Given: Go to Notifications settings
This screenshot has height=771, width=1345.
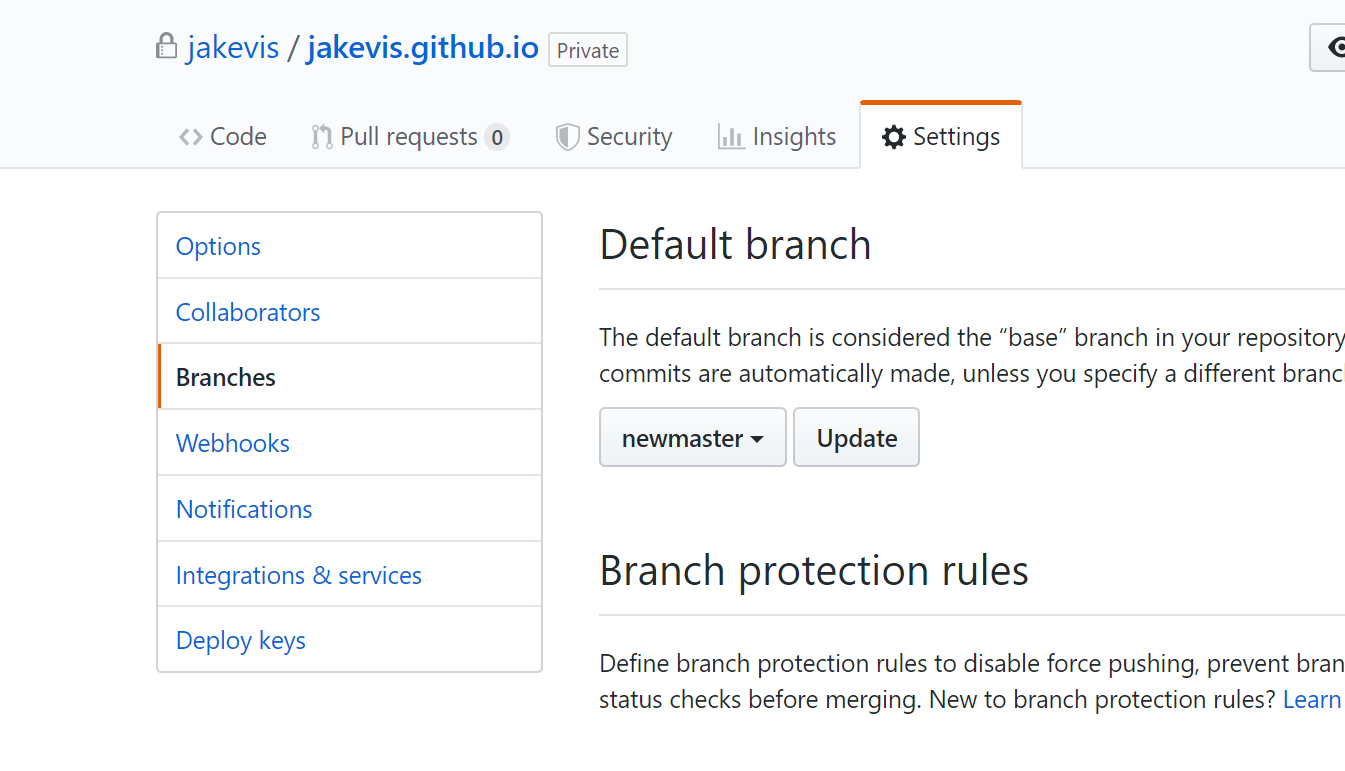Looking at the screenshot, I should (349, 509).
